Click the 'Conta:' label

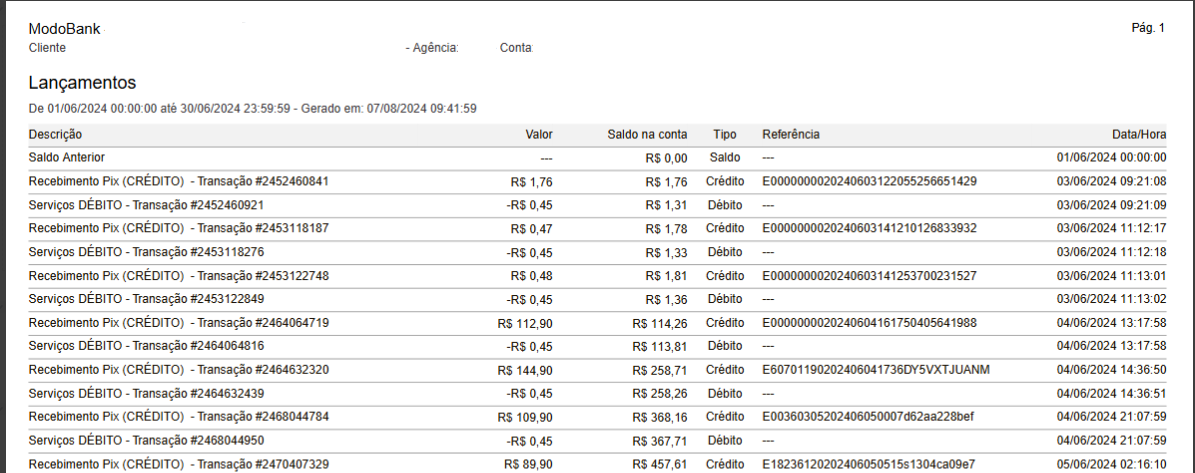[517, 47]
